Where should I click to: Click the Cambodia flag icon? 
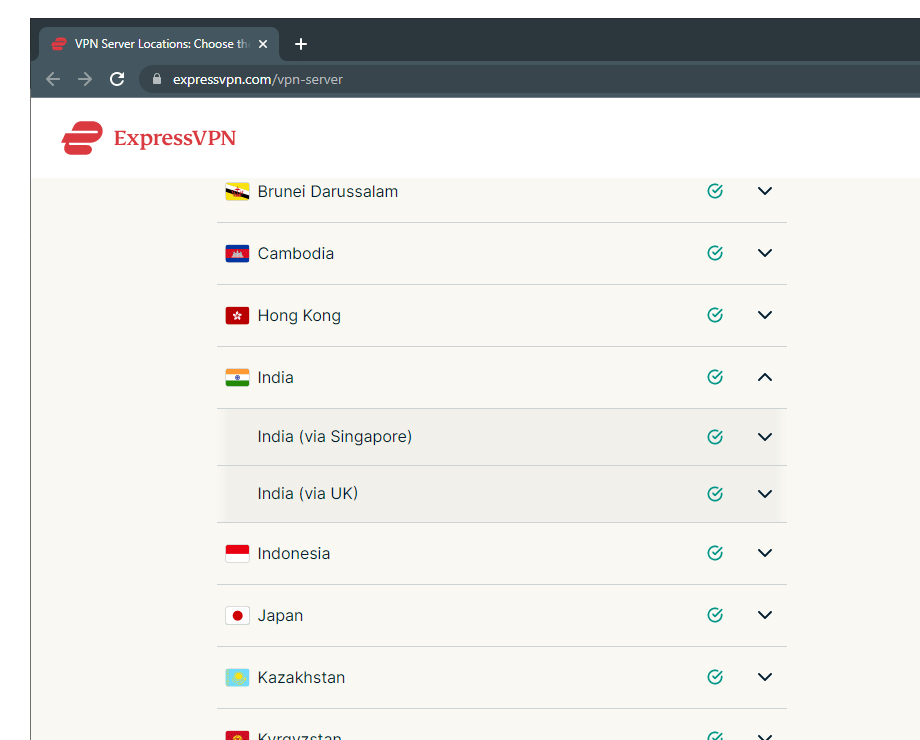coord(237,254)
